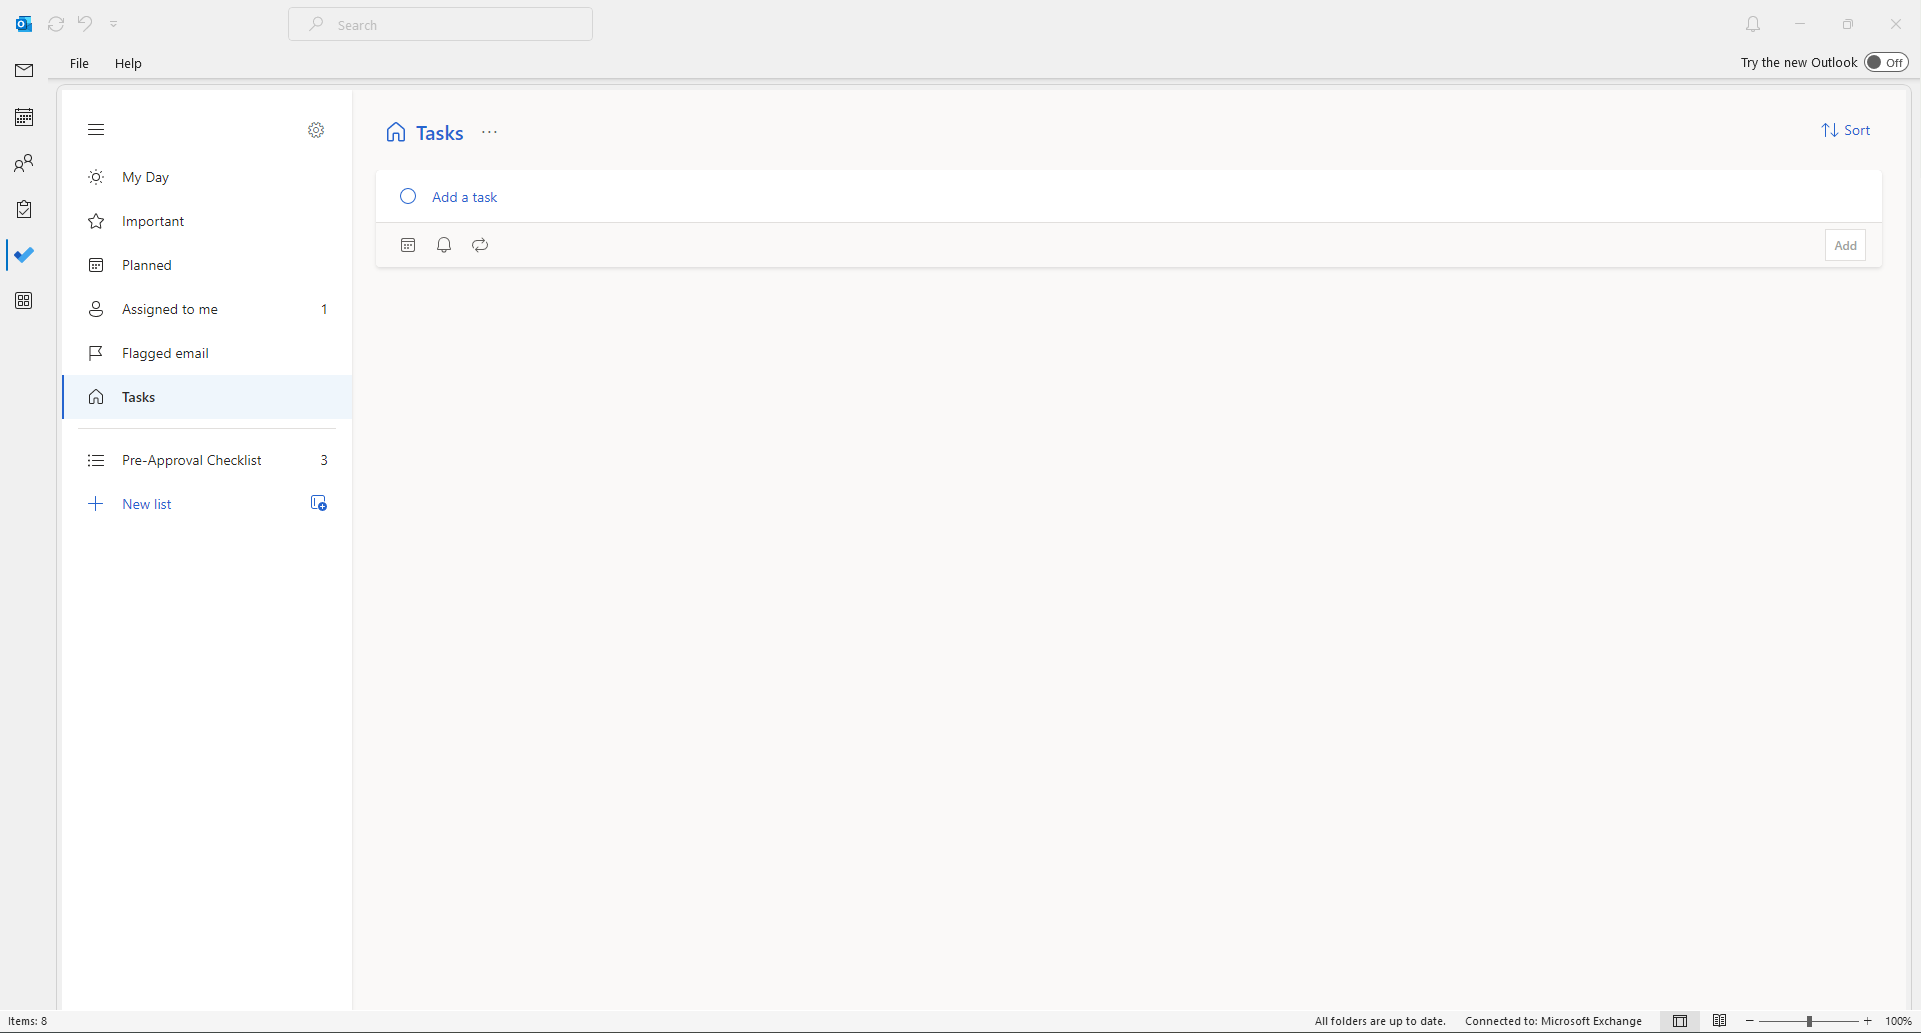This screenshot has height=1033, width=1921.
Task: Open the People contacts icon
Action: 24,163
